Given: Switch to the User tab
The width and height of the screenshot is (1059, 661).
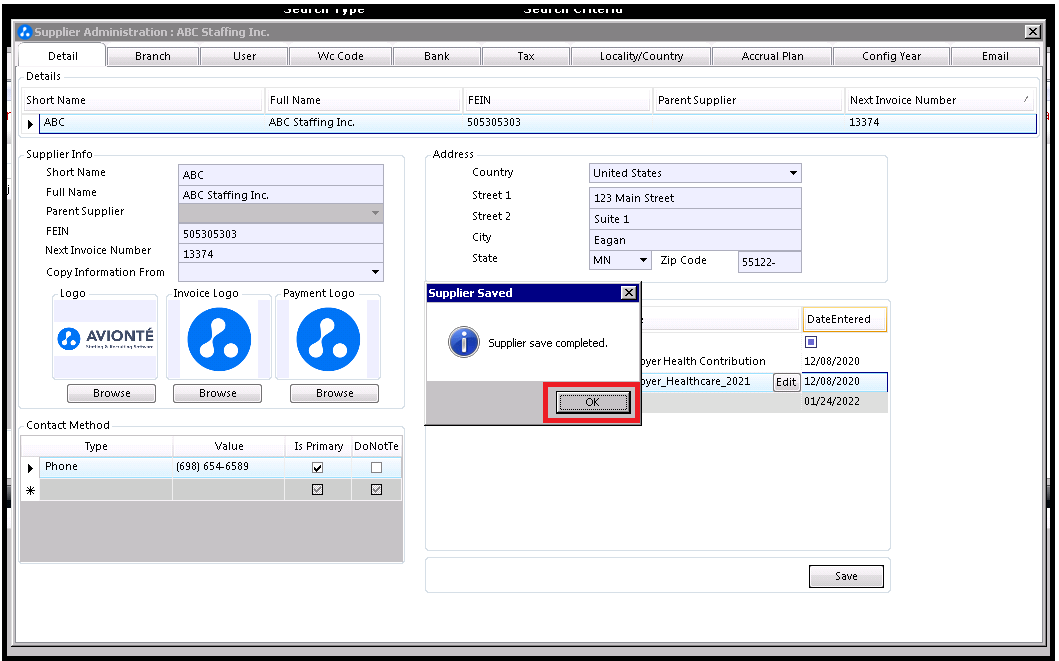Looking at the screenshot, I should (x=244, y=56).
